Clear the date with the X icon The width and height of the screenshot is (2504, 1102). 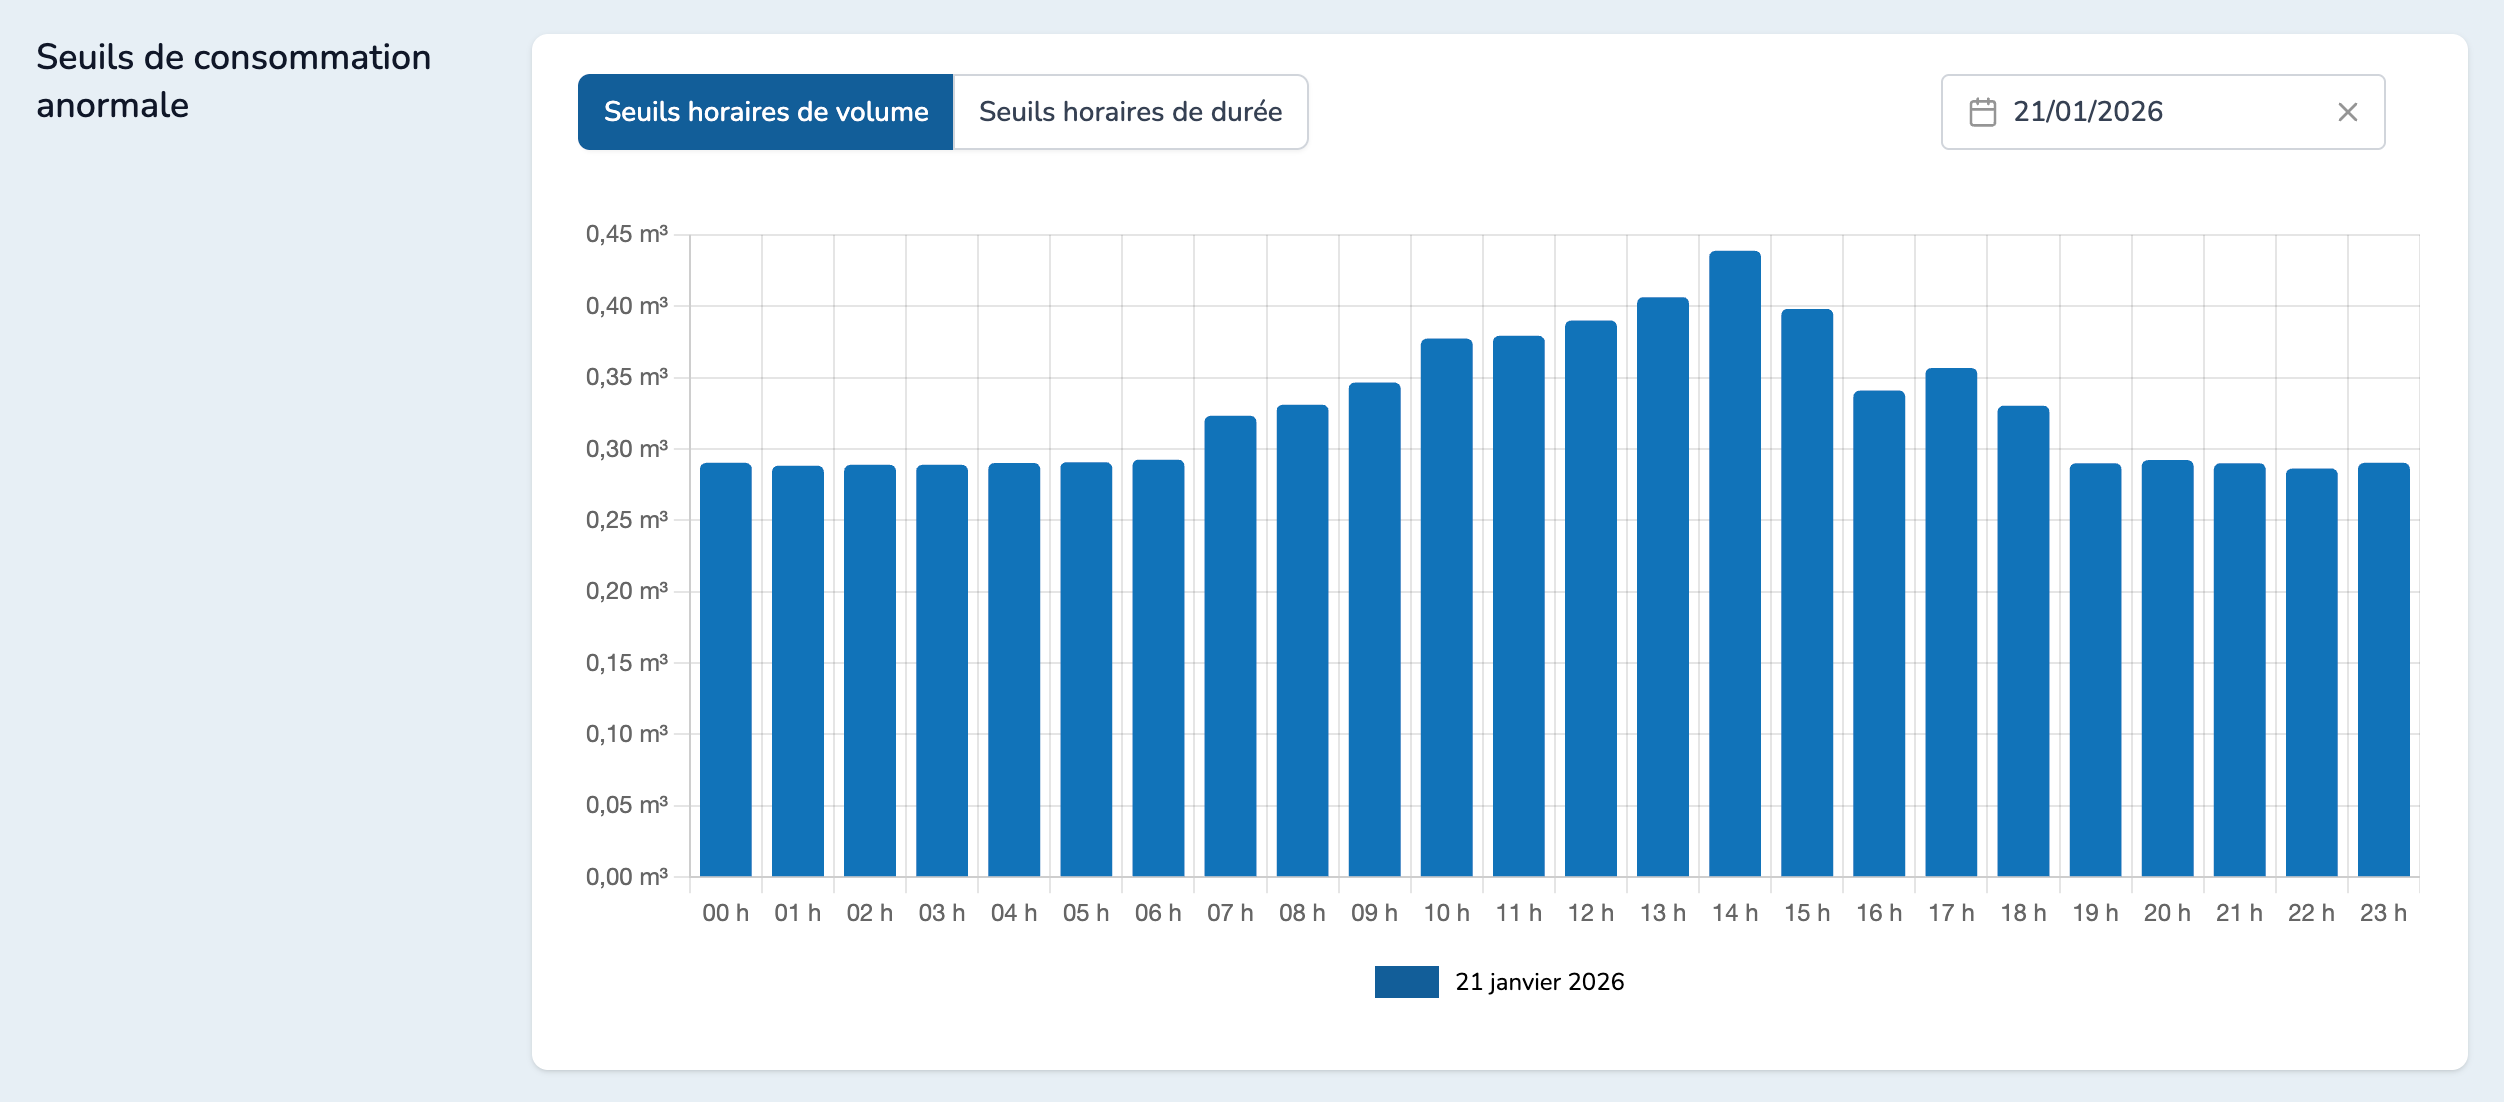[x=2347, y=112]
